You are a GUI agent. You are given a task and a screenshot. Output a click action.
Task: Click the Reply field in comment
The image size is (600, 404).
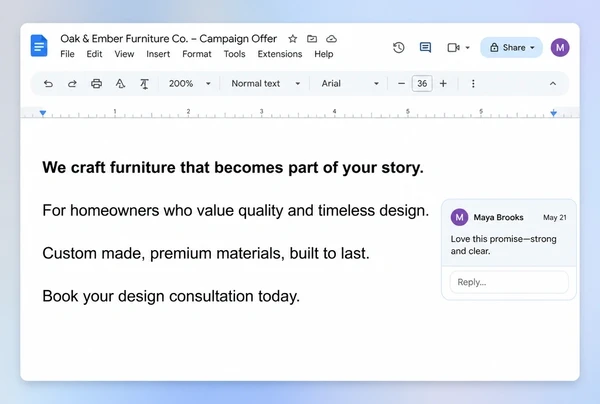[509, 282]
